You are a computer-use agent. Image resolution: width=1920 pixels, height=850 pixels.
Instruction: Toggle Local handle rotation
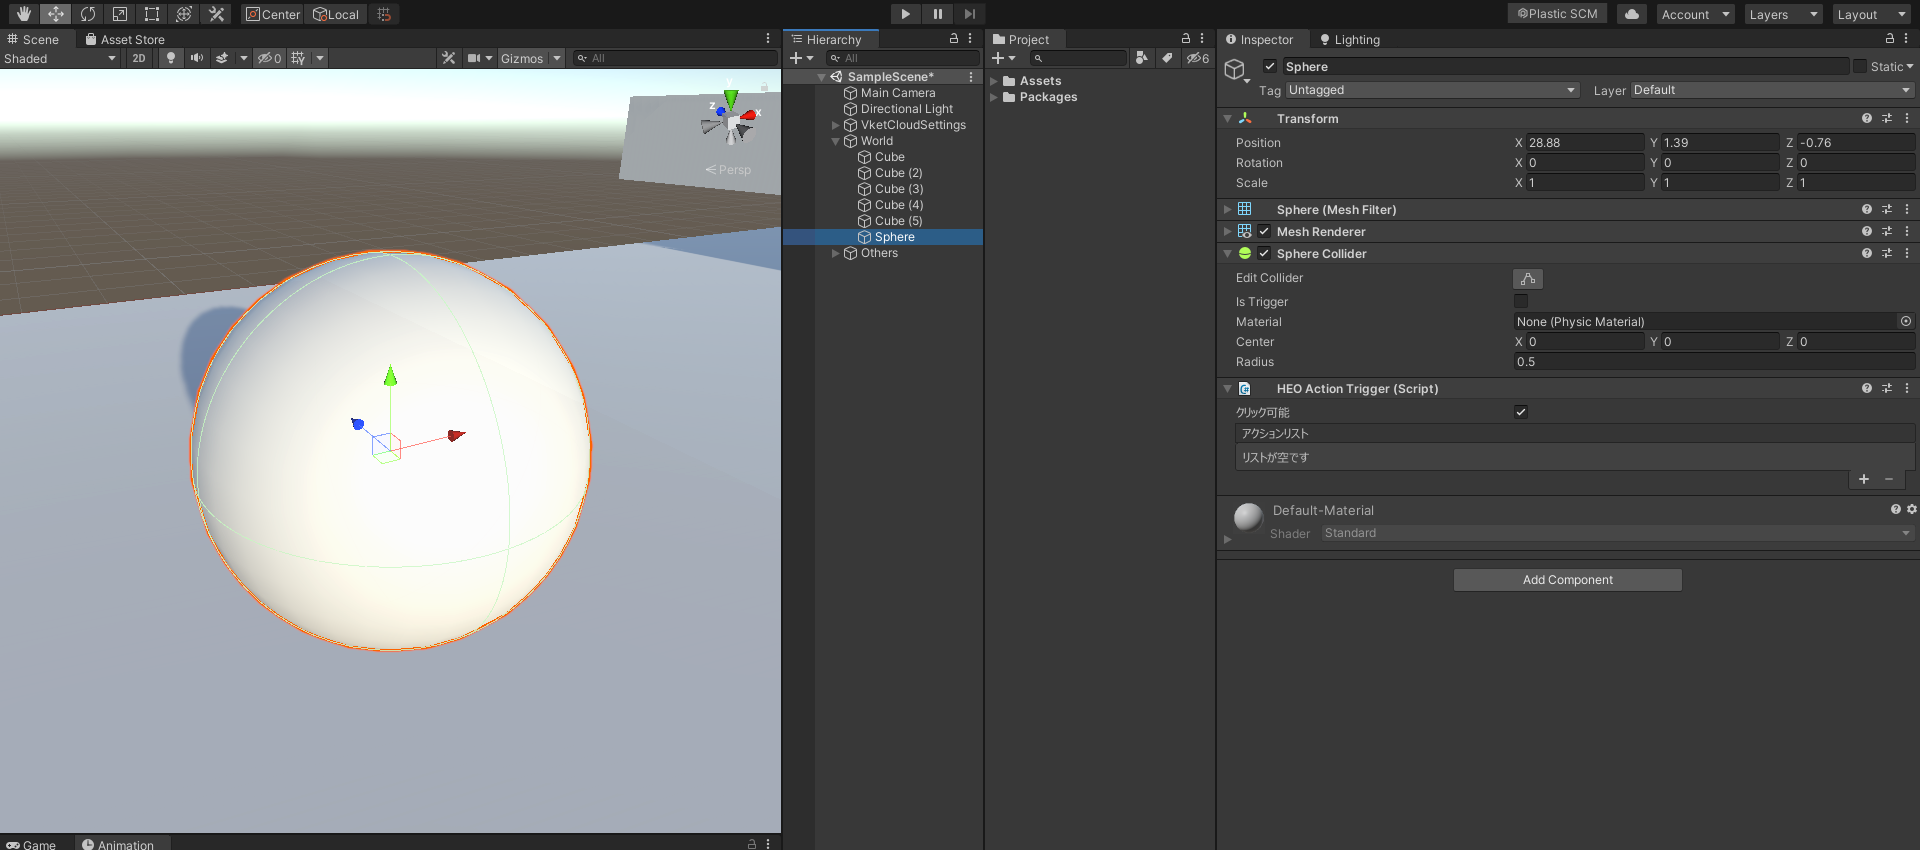click(336, 14)
